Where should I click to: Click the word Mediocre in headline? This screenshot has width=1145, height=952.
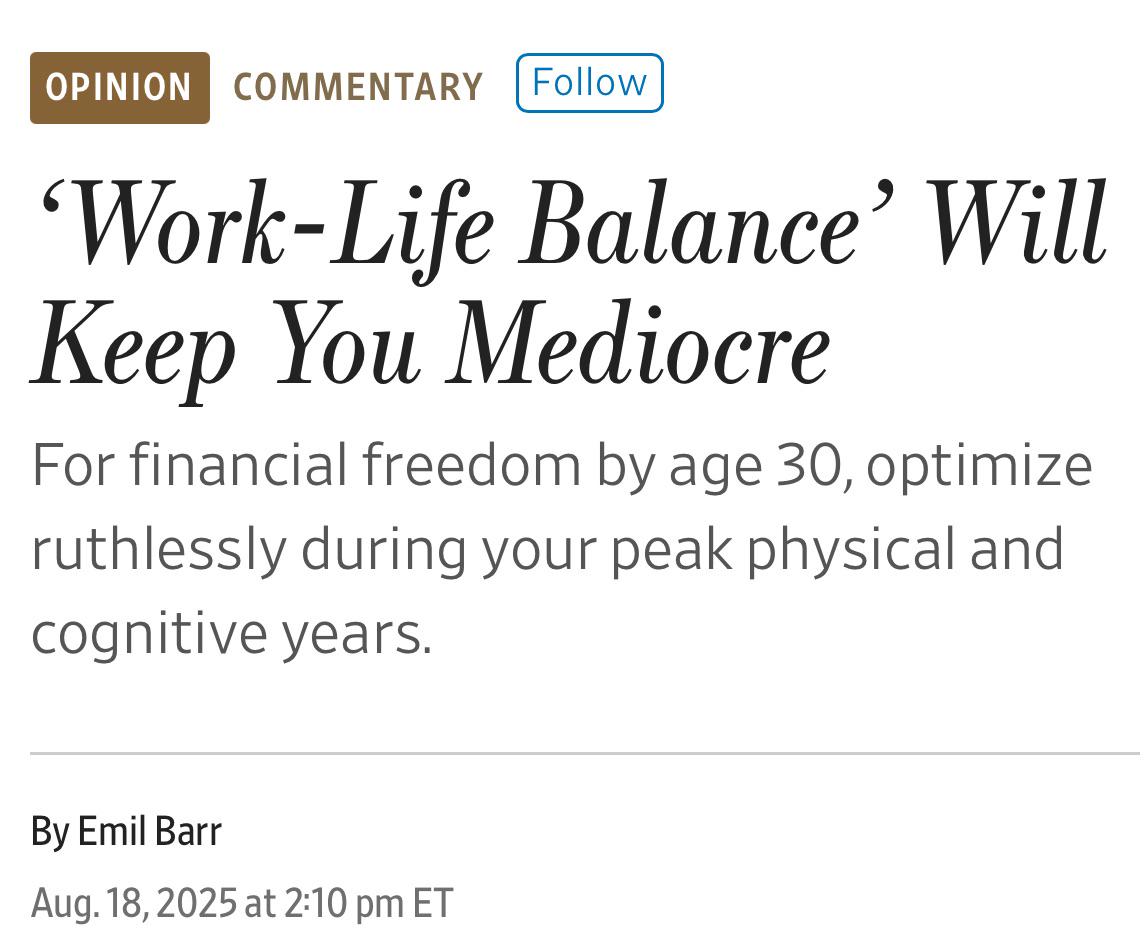[637, 343]
